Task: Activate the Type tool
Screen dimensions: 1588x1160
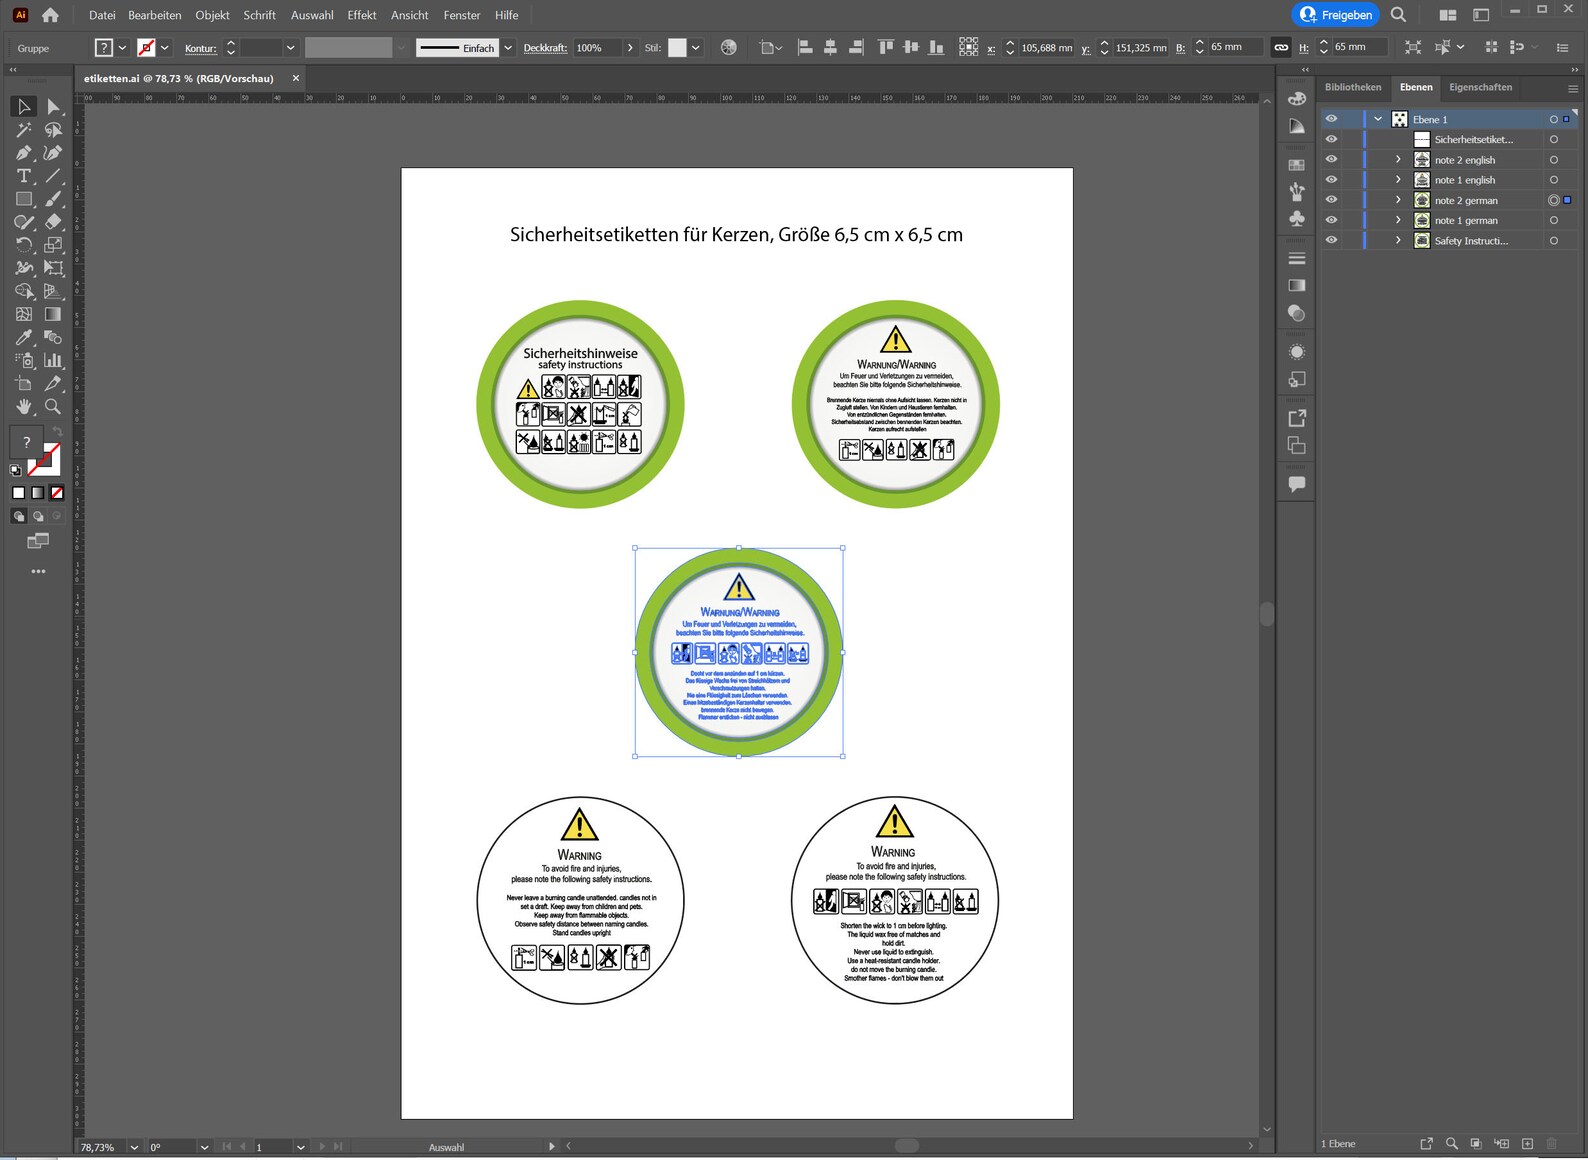Action: point(24,176)
